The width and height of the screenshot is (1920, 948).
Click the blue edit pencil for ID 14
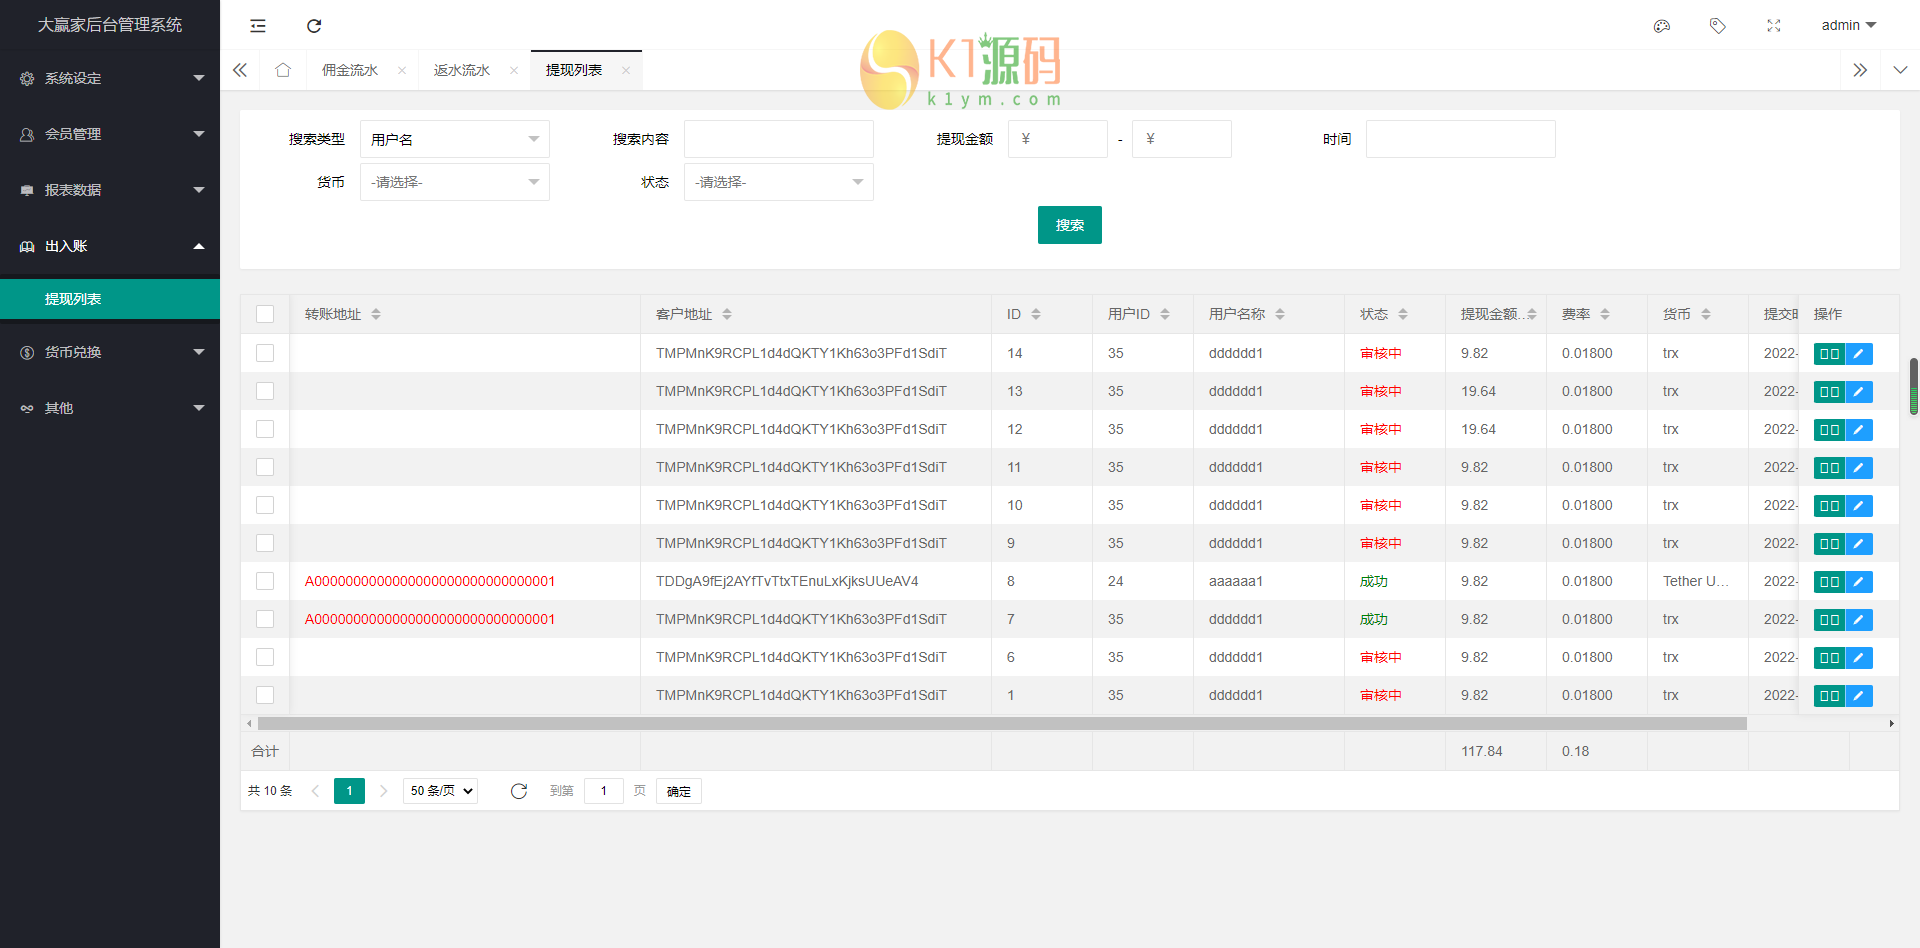[x=1858, y=354]
